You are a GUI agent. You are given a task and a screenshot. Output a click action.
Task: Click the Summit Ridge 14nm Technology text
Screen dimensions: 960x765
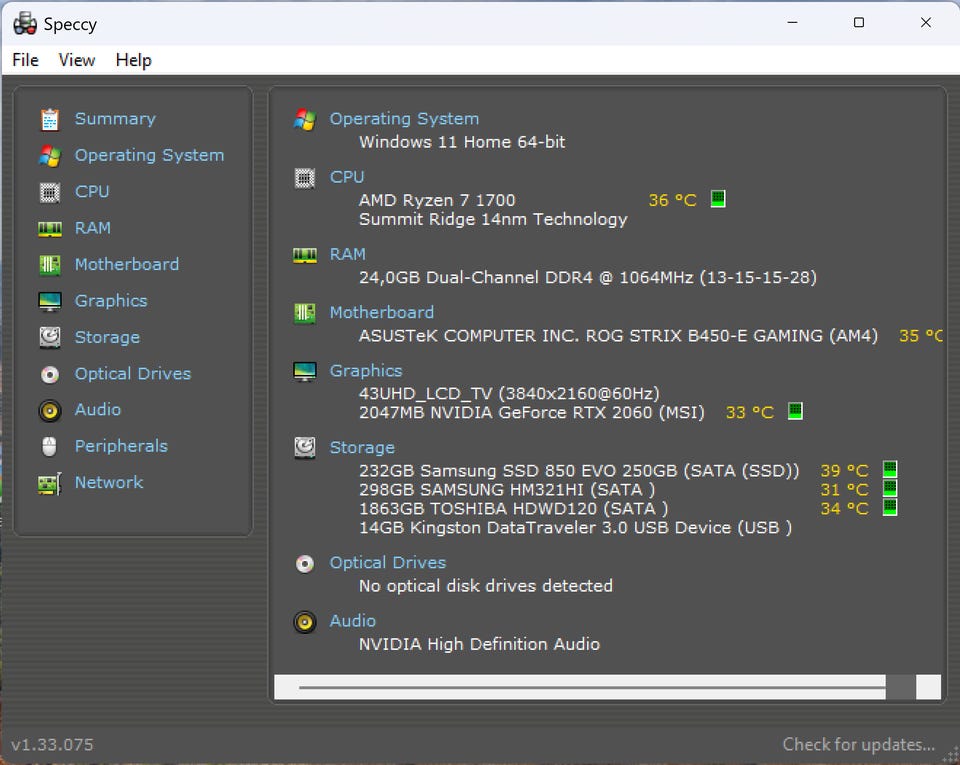tap(493, 219)
